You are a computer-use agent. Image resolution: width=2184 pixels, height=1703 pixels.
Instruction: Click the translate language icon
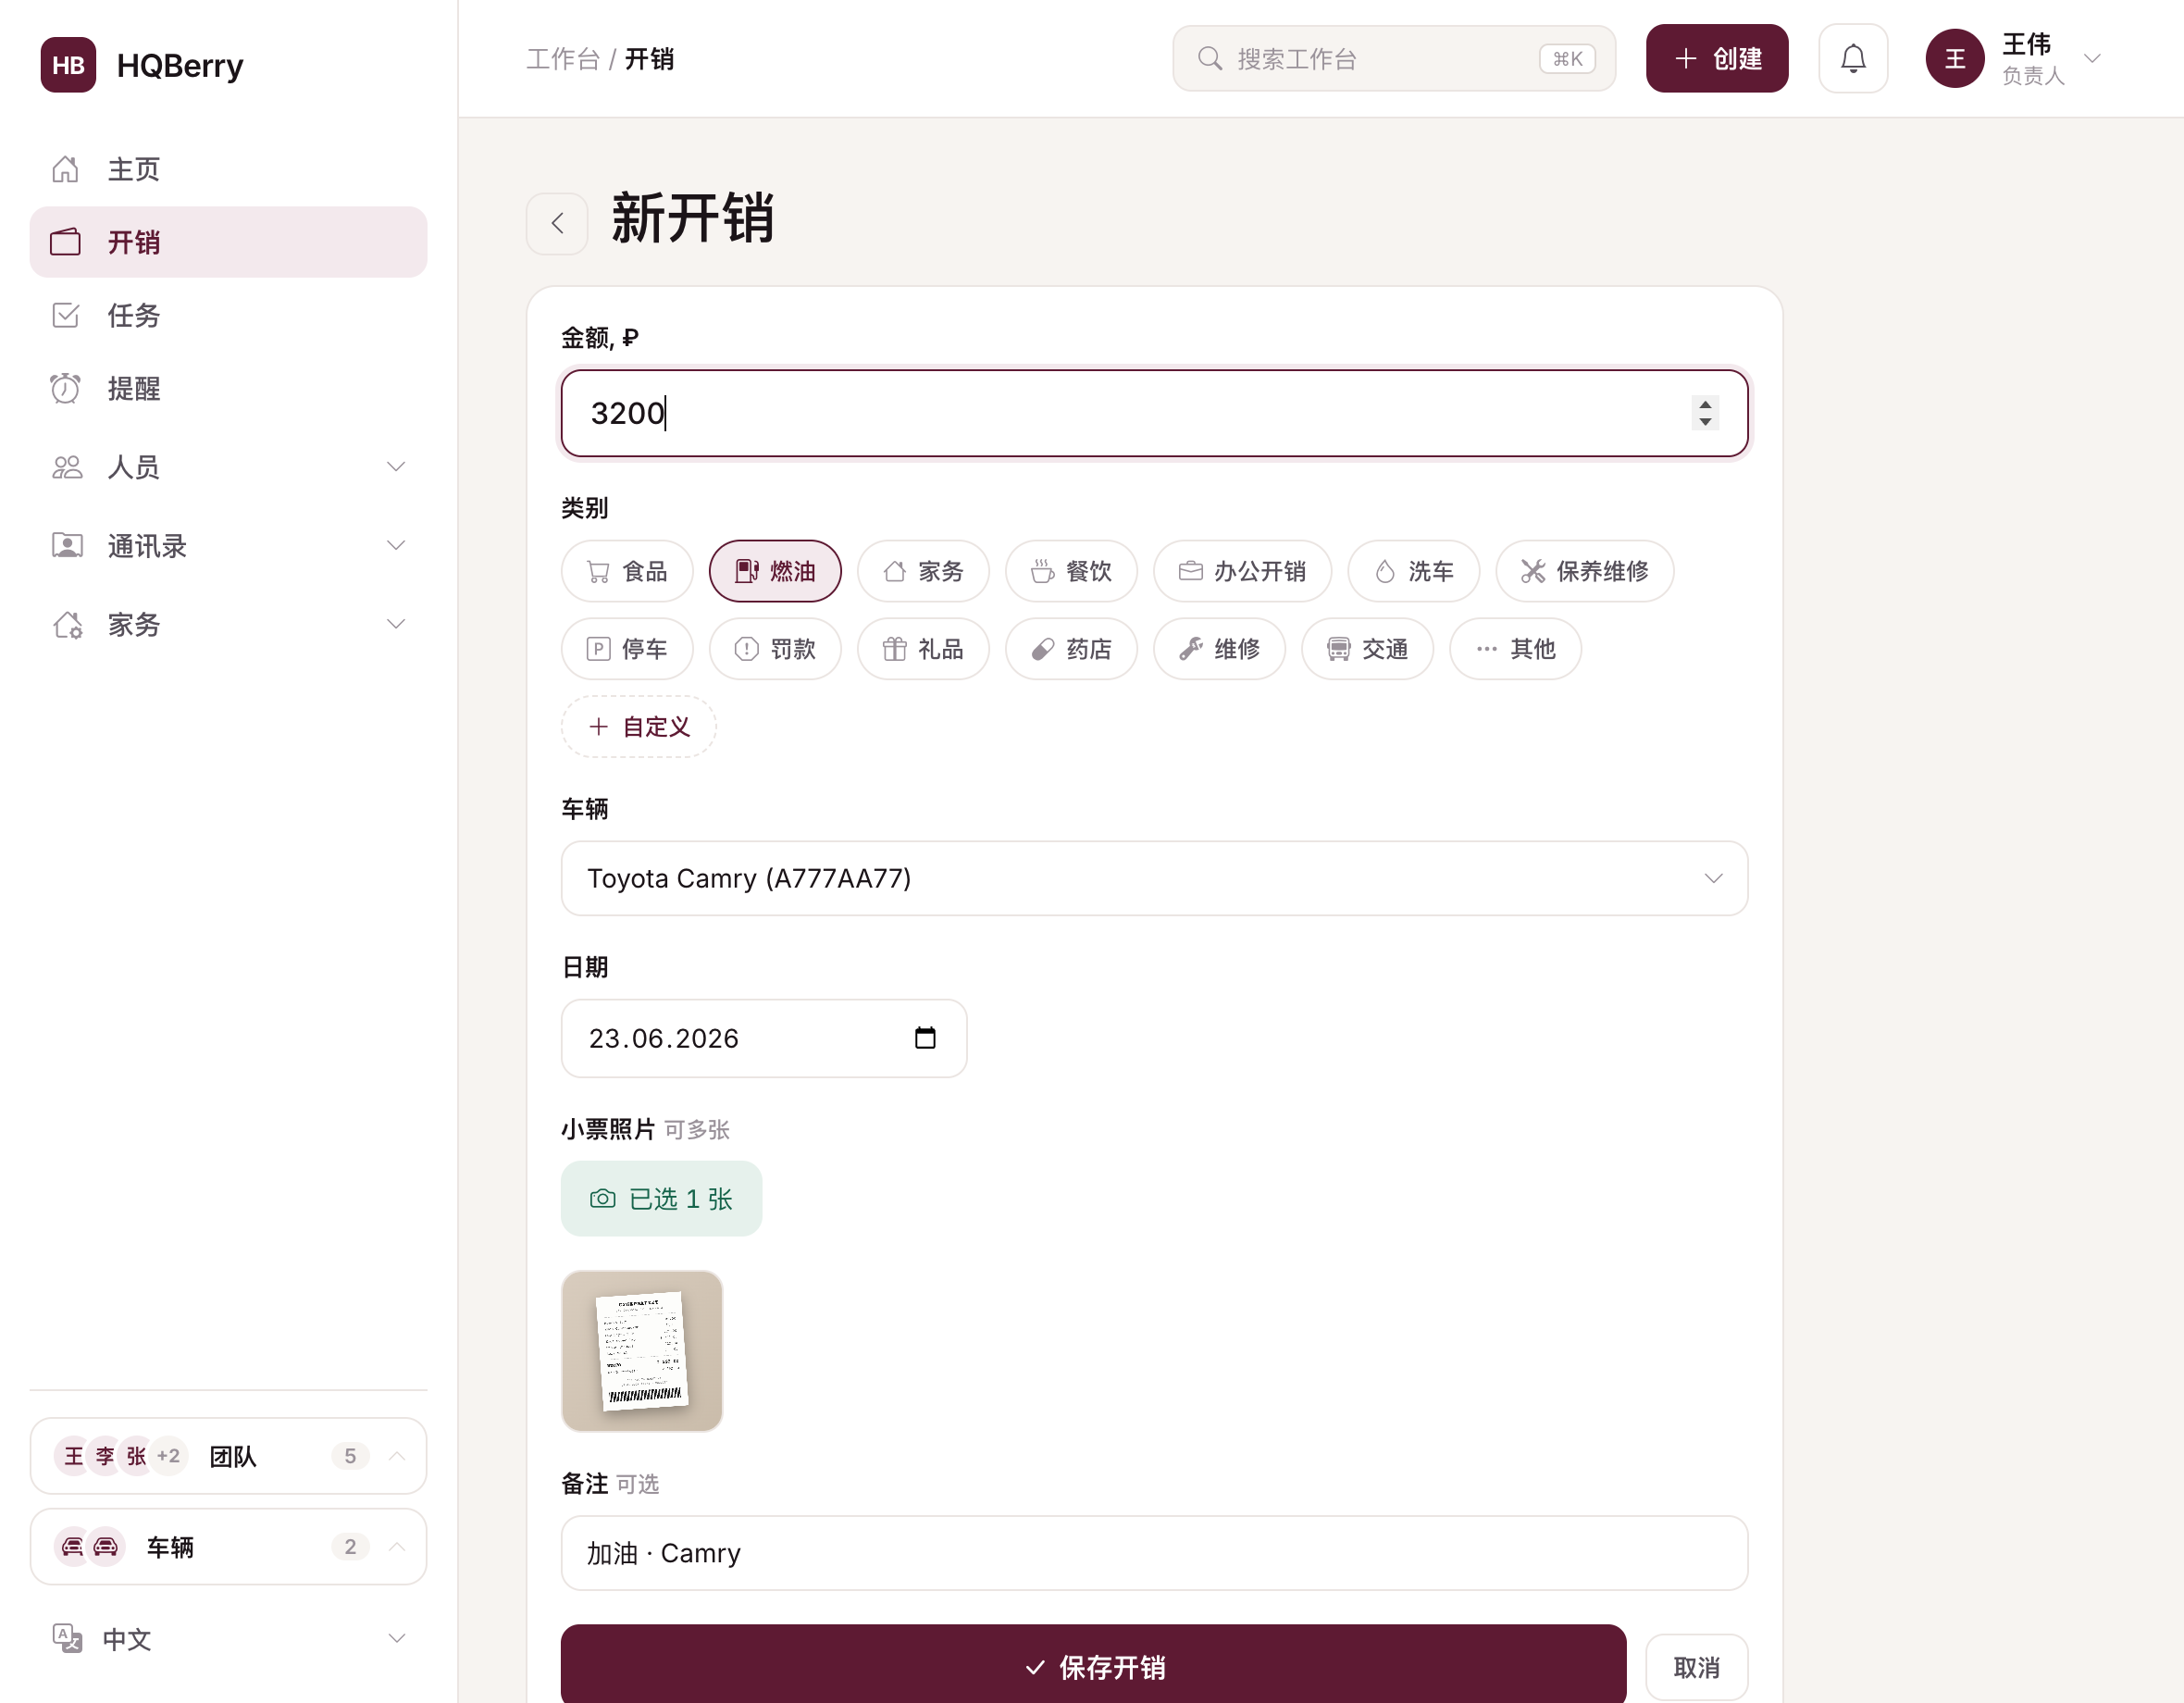[x=67, y=1638]
